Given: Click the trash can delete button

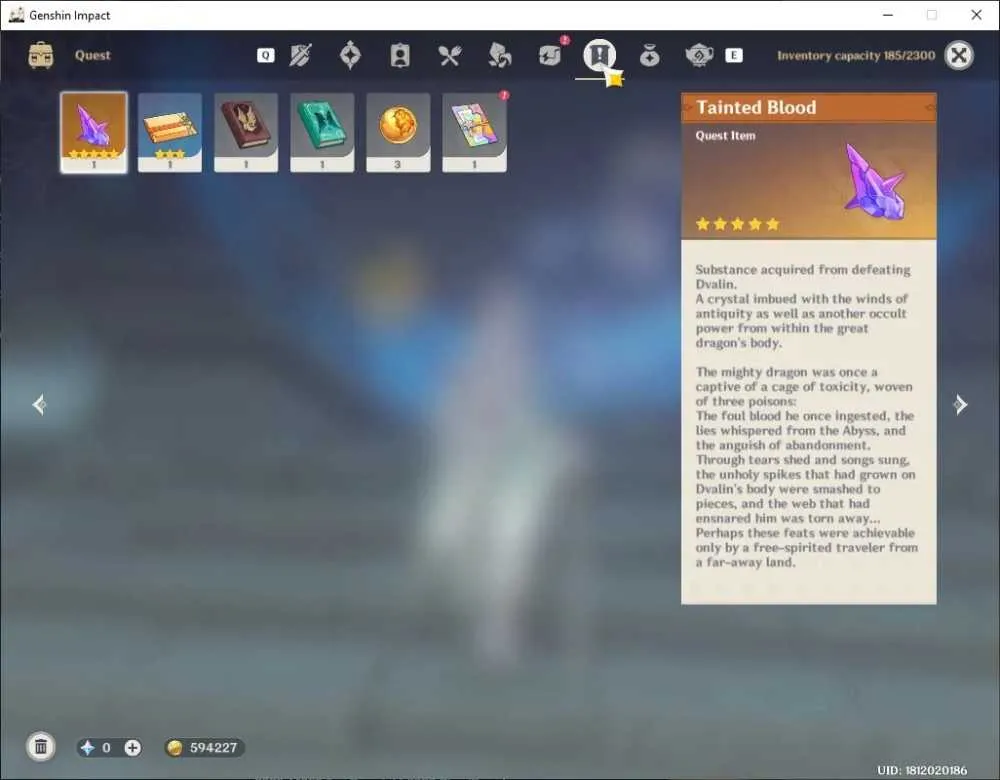Looking at the screenshot, I should click(x=41, y=747).
